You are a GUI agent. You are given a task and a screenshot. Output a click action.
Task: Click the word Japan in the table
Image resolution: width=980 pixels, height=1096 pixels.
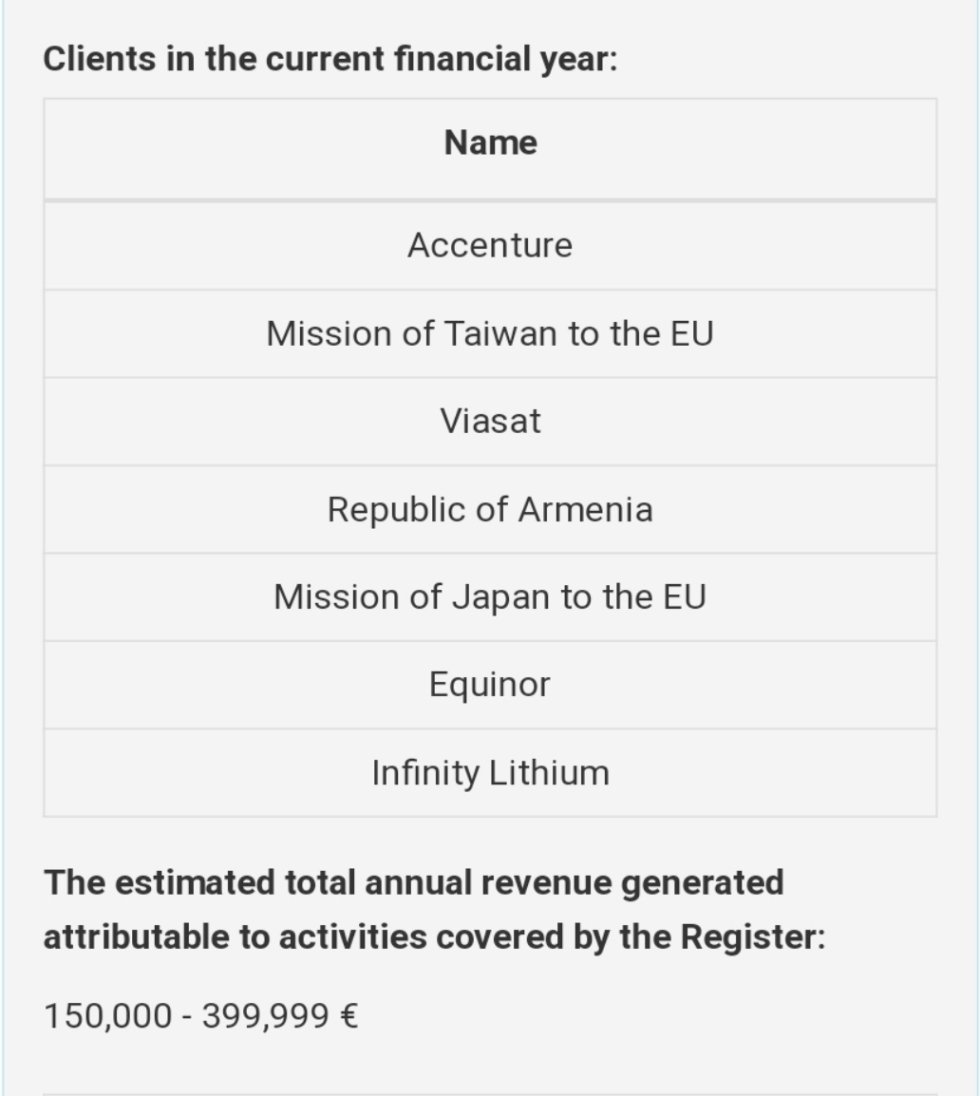tap(501, 598)
